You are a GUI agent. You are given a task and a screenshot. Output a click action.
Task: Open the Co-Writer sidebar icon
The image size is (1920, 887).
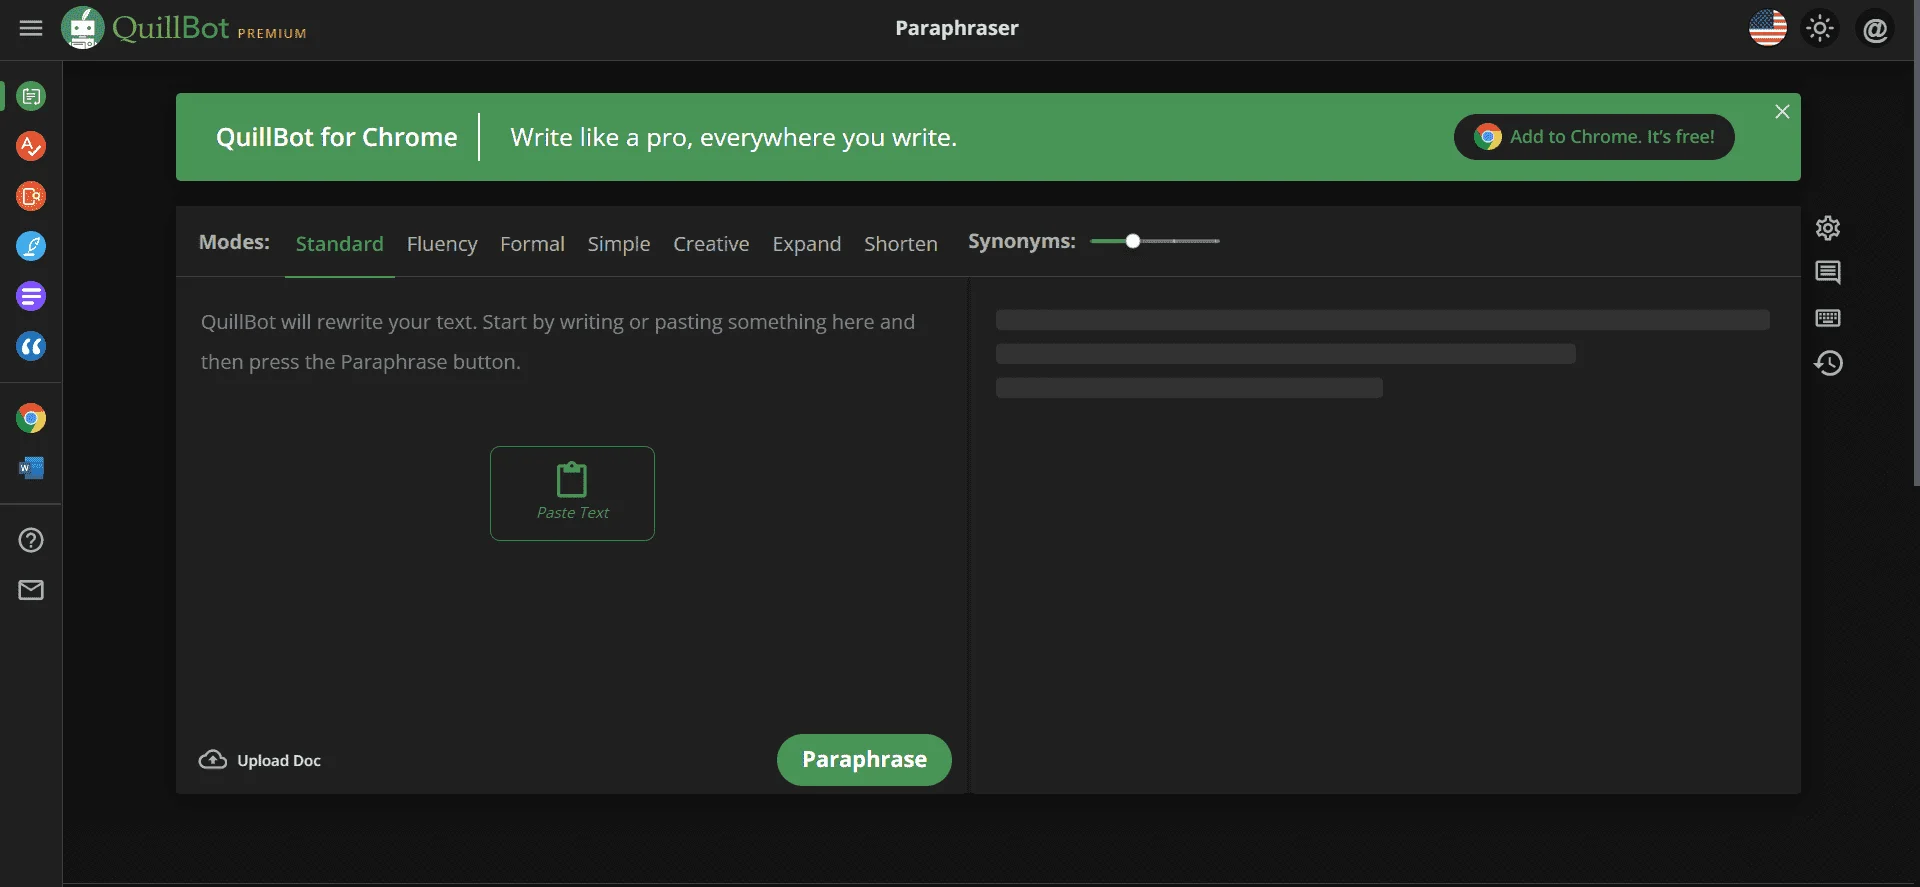31,246
